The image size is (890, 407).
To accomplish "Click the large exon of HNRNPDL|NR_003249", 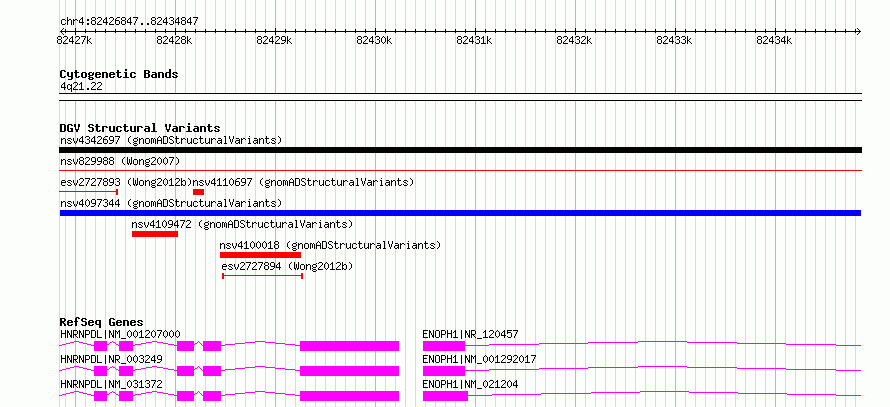I will coord(350,371).
